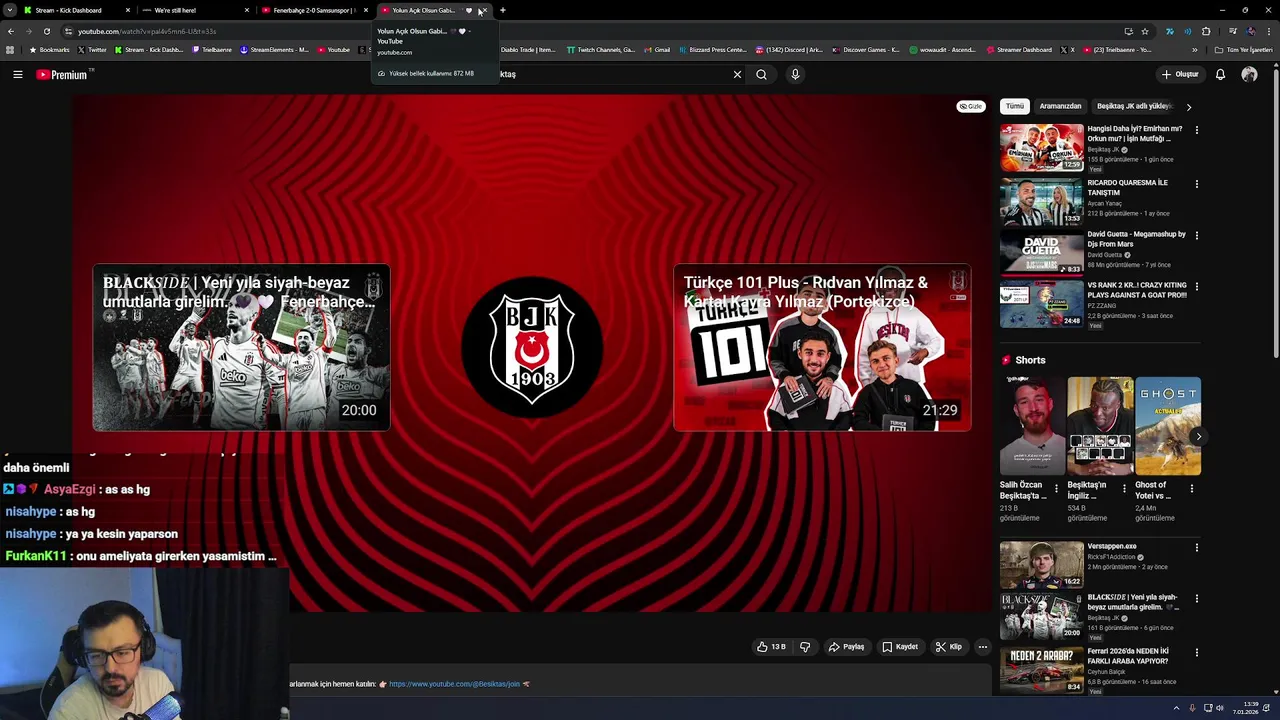Screen dimensions: 1280x720
Task: Open options for VS RANK 2 KR video
Action: pos(1196,288)
